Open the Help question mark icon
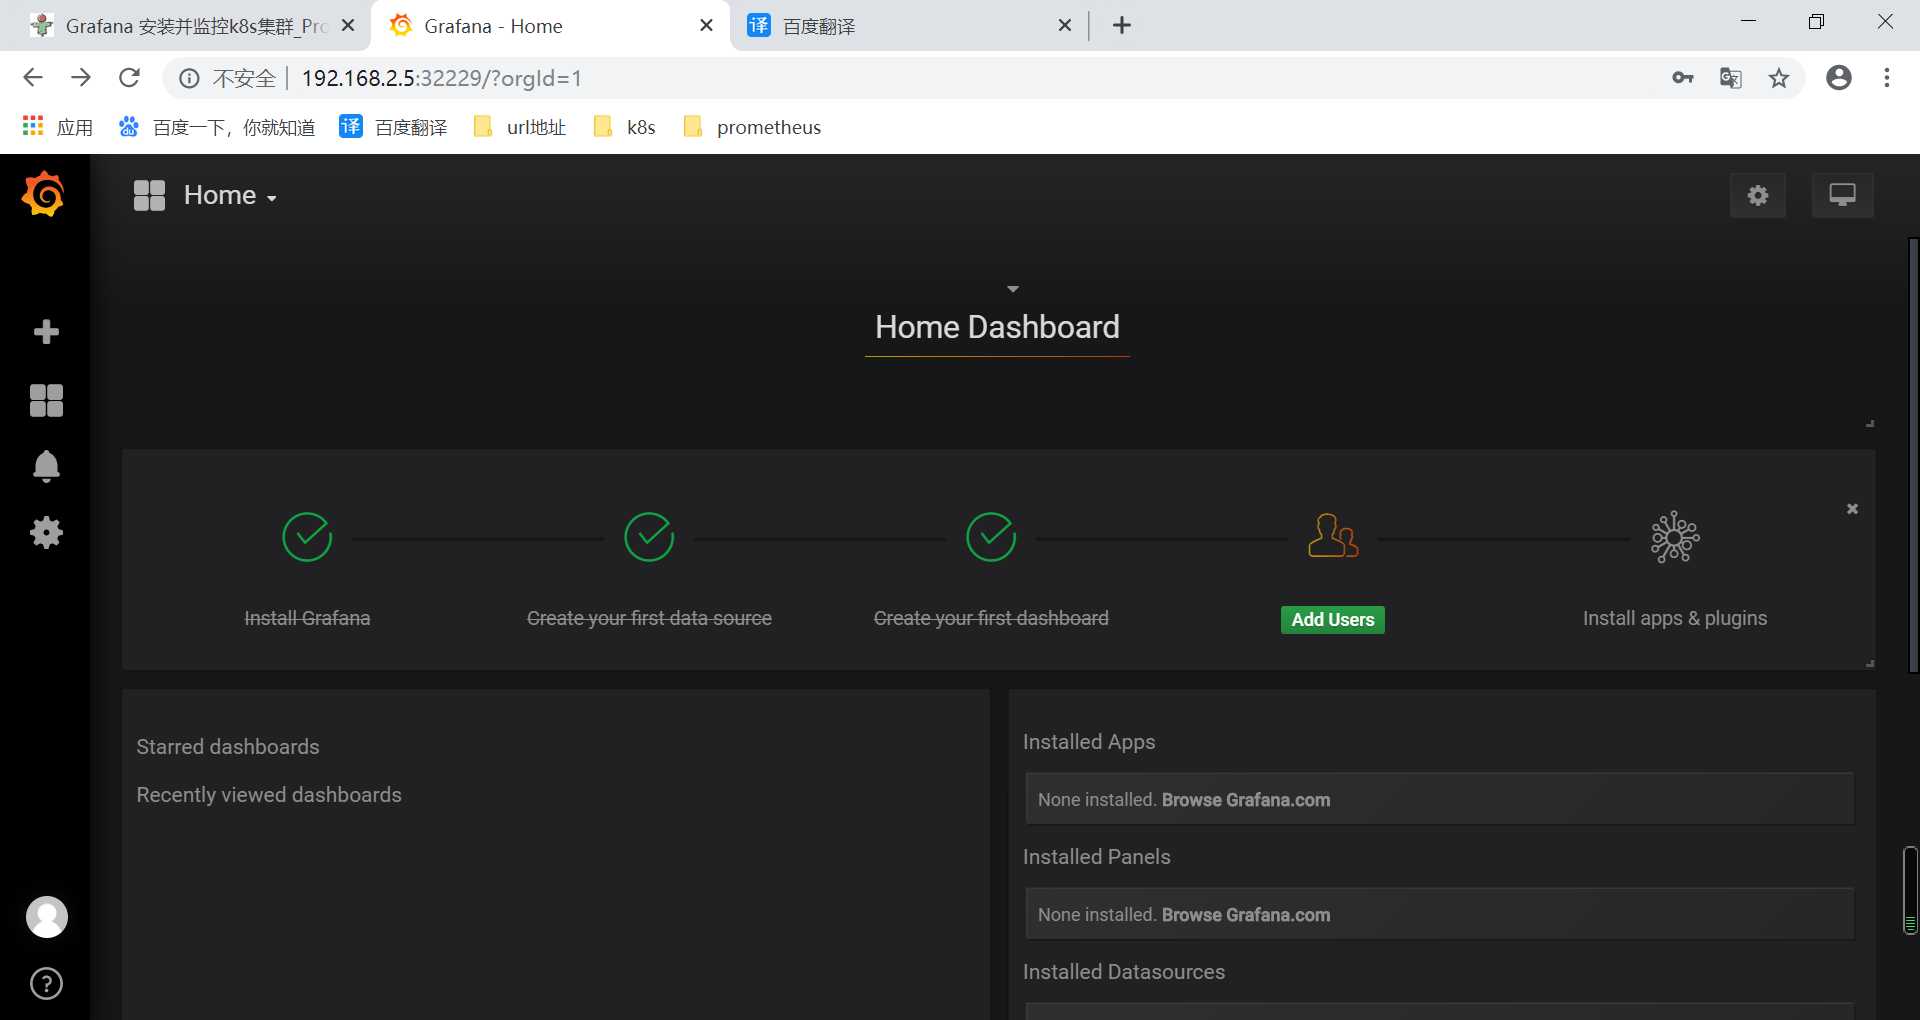The height and width of the screenshot is (1020, 1920). click(x=46, y=984)
